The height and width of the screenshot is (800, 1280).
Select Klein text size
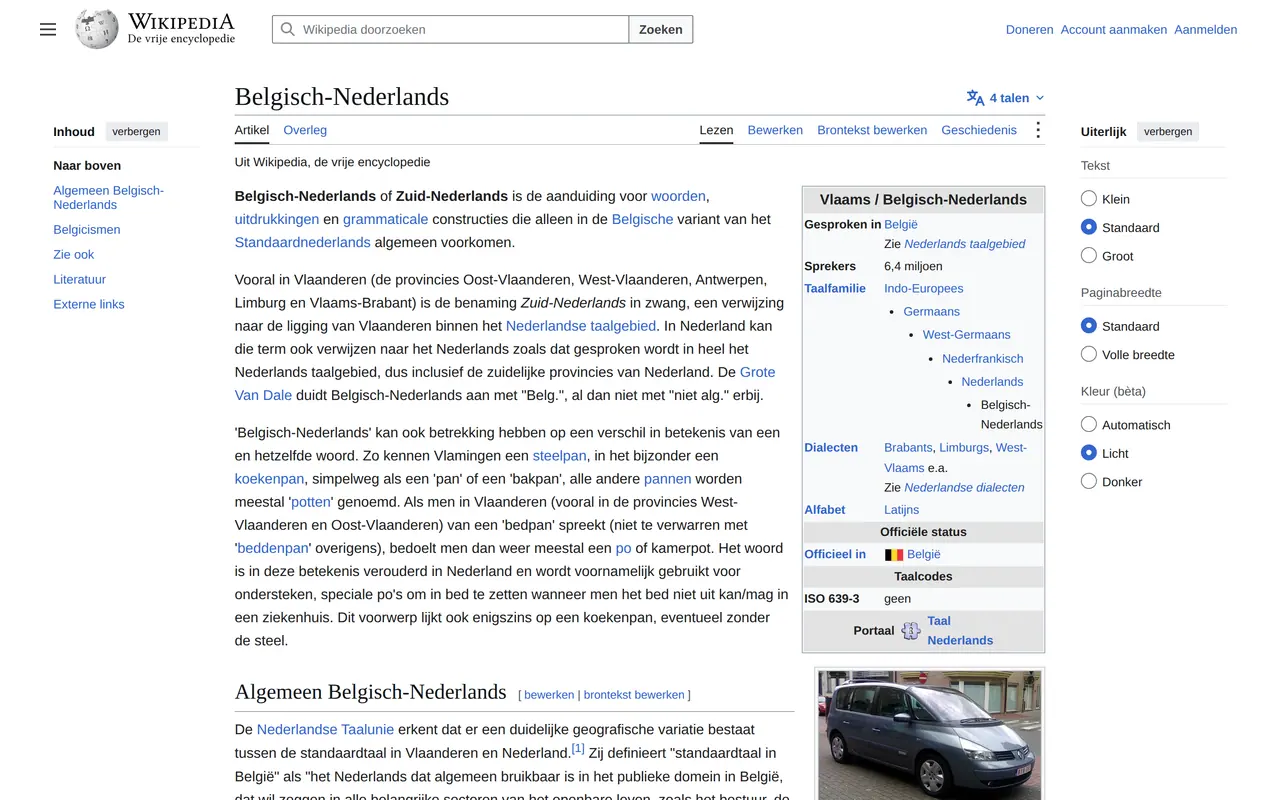pos(1089,199)
